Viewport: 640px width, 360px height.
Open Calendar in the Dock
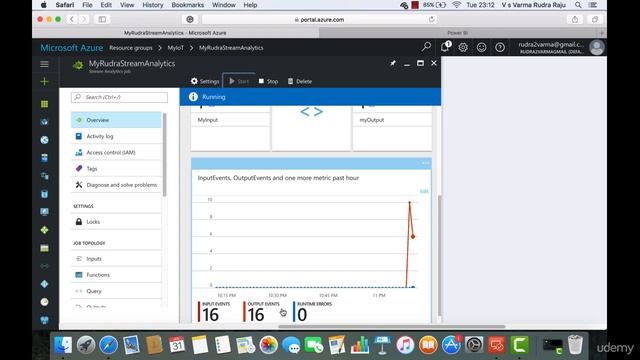[176, 345]
